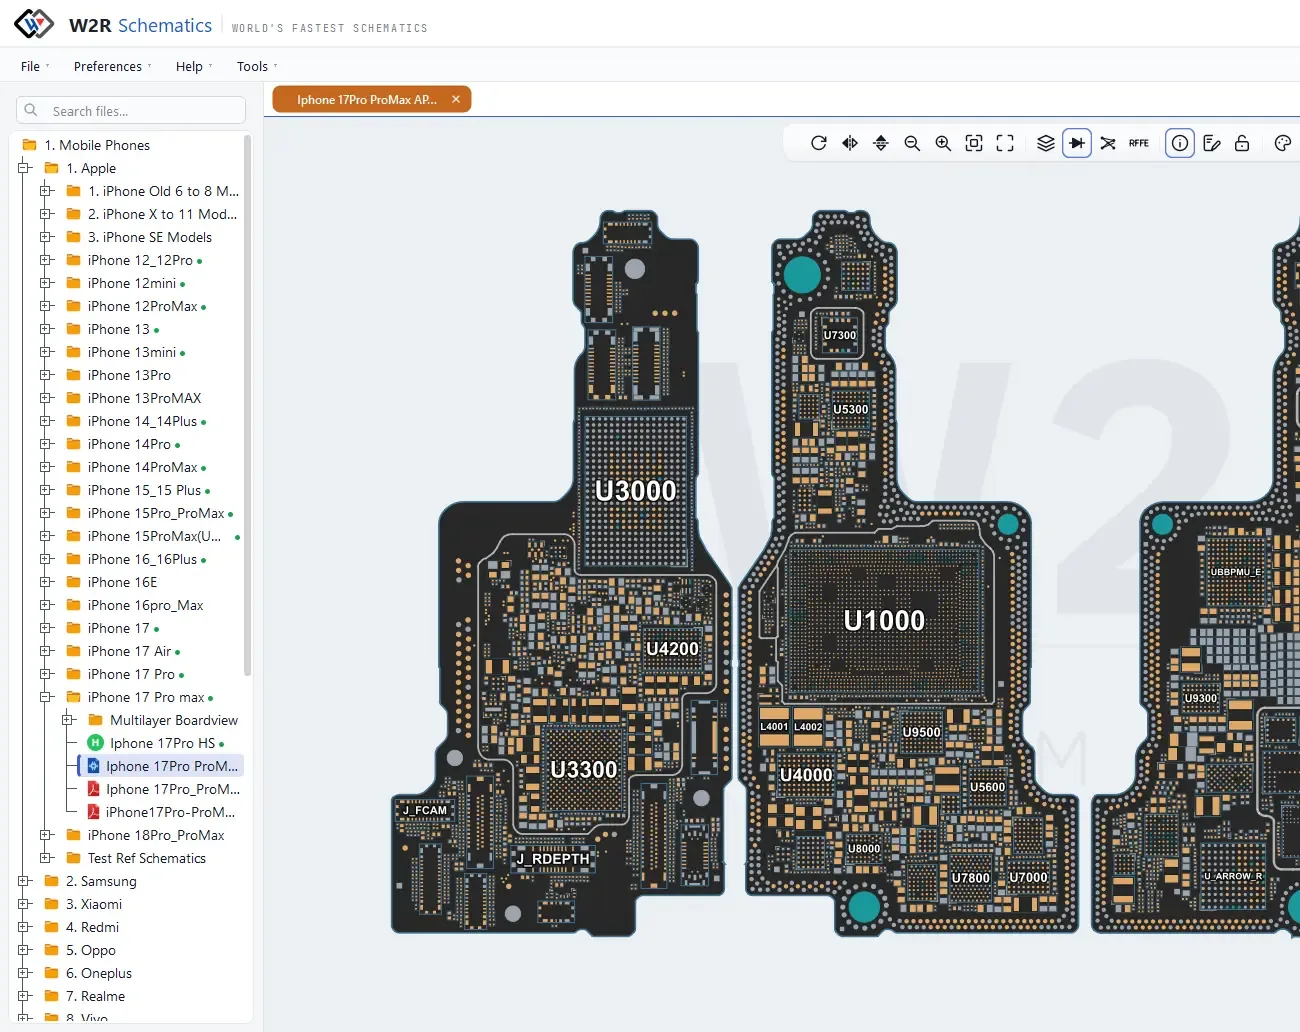The width and height of the screenshot is (1300, 1032).
Task: Open the notes edit tool
Action: coord(1212,143)
